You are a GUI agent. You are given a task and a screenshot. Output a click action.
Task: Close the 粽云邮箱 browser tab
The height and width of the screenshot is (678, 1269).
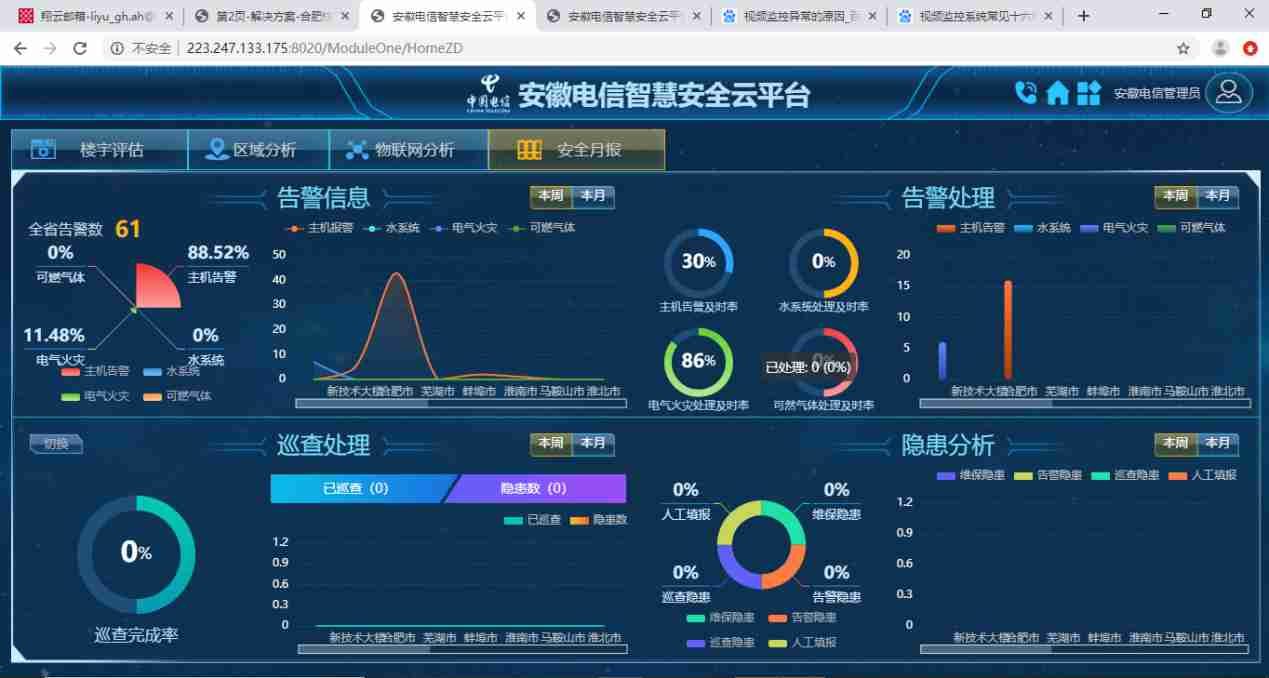167,16
